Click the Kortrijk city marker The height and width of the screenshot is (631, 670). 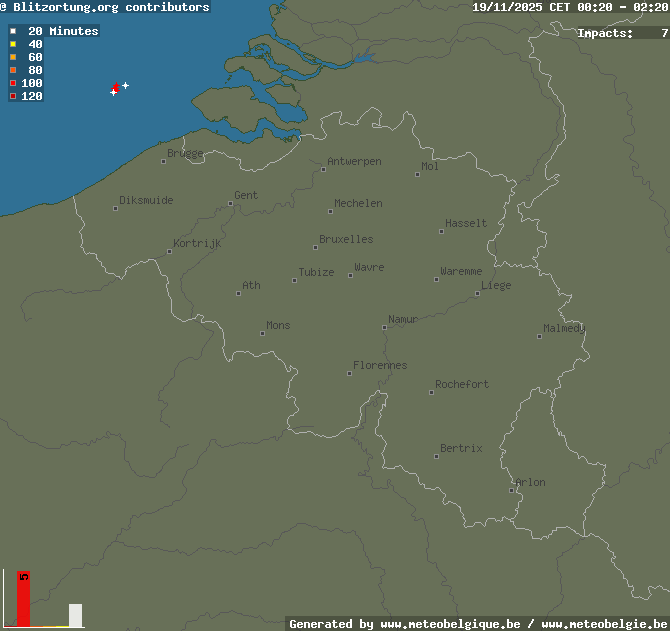(169, 251)
